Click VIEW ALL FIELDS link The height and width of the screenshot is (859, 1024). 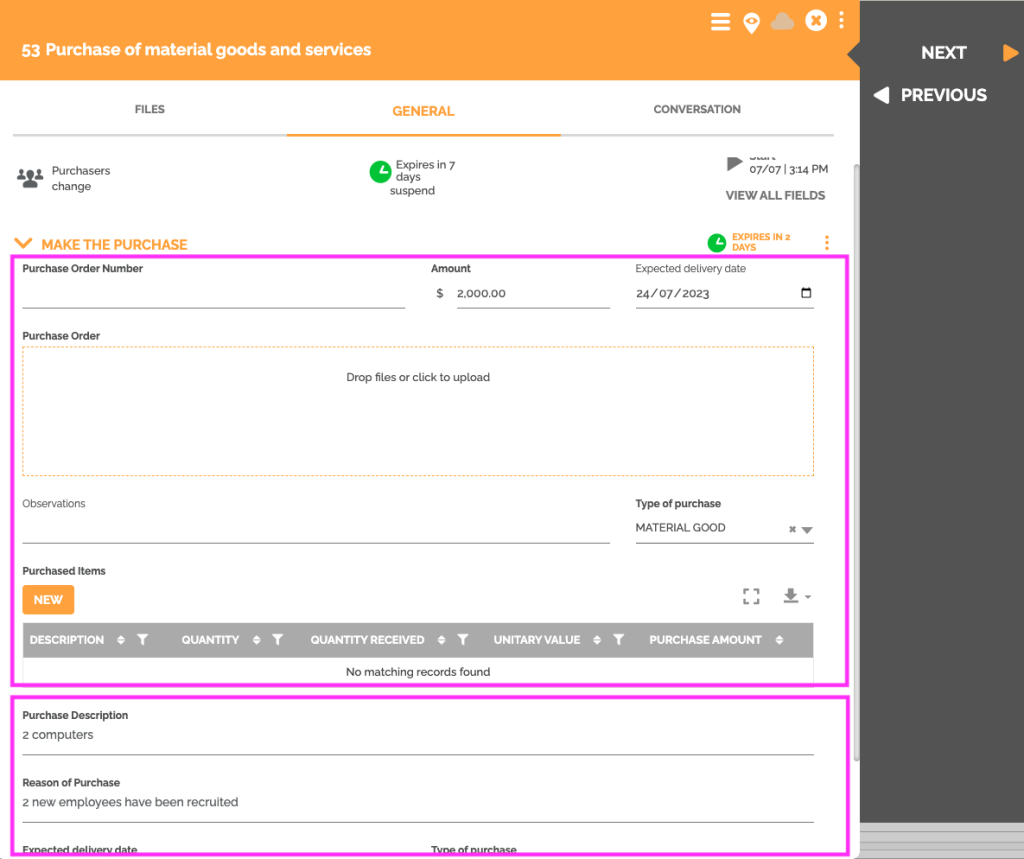[x=775, y=195]
